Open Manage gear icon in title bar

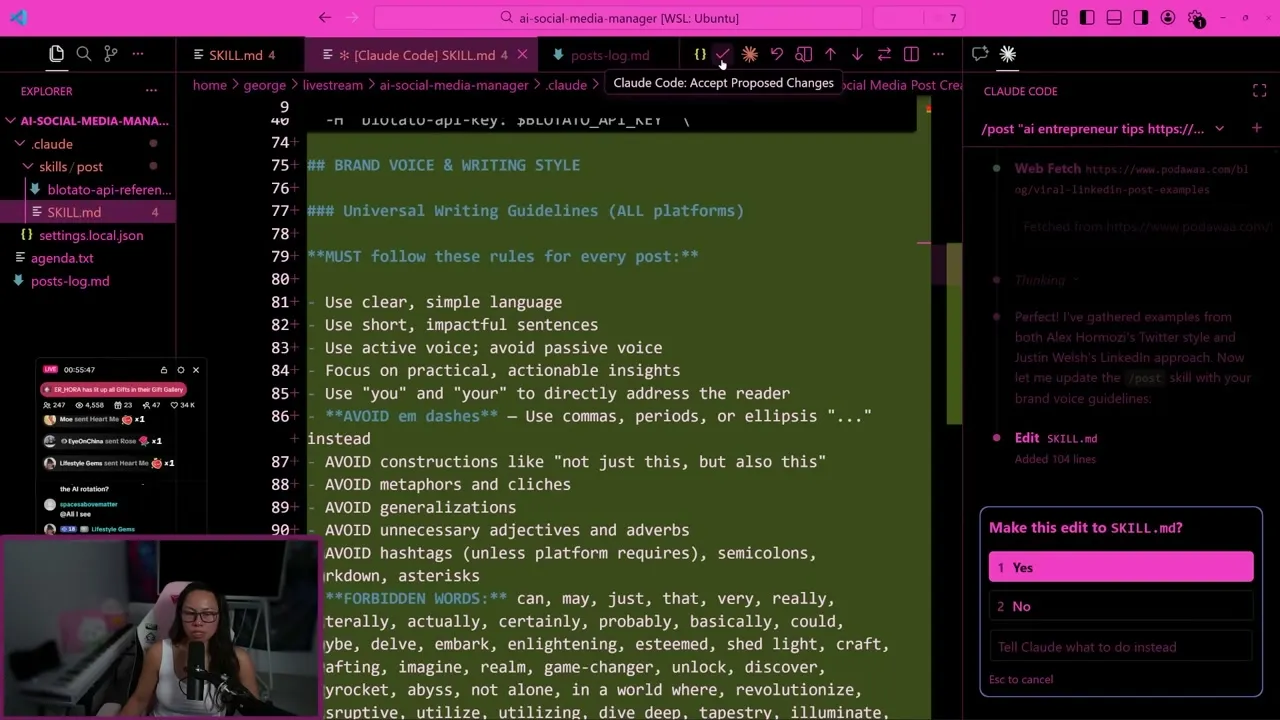tap(1196, 18)
